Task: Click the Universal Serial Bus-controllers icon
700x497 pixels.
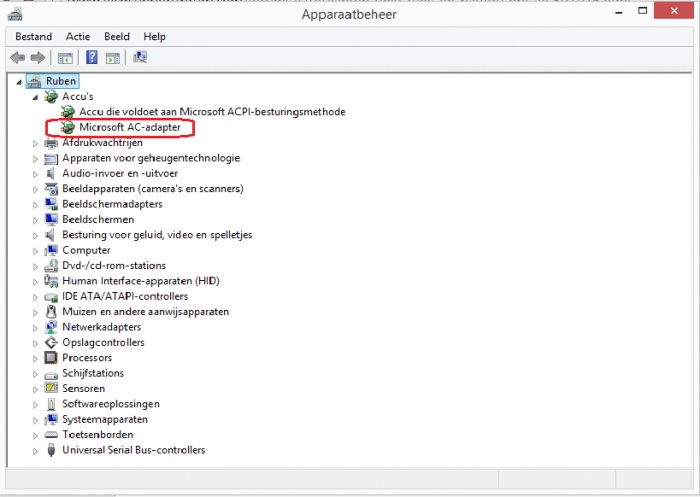Action: coord(51,450)
